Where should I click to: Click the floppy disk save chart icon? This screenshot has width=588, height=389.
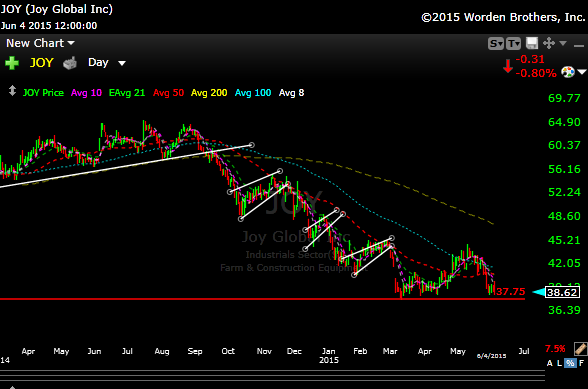[x=532, y=43]
